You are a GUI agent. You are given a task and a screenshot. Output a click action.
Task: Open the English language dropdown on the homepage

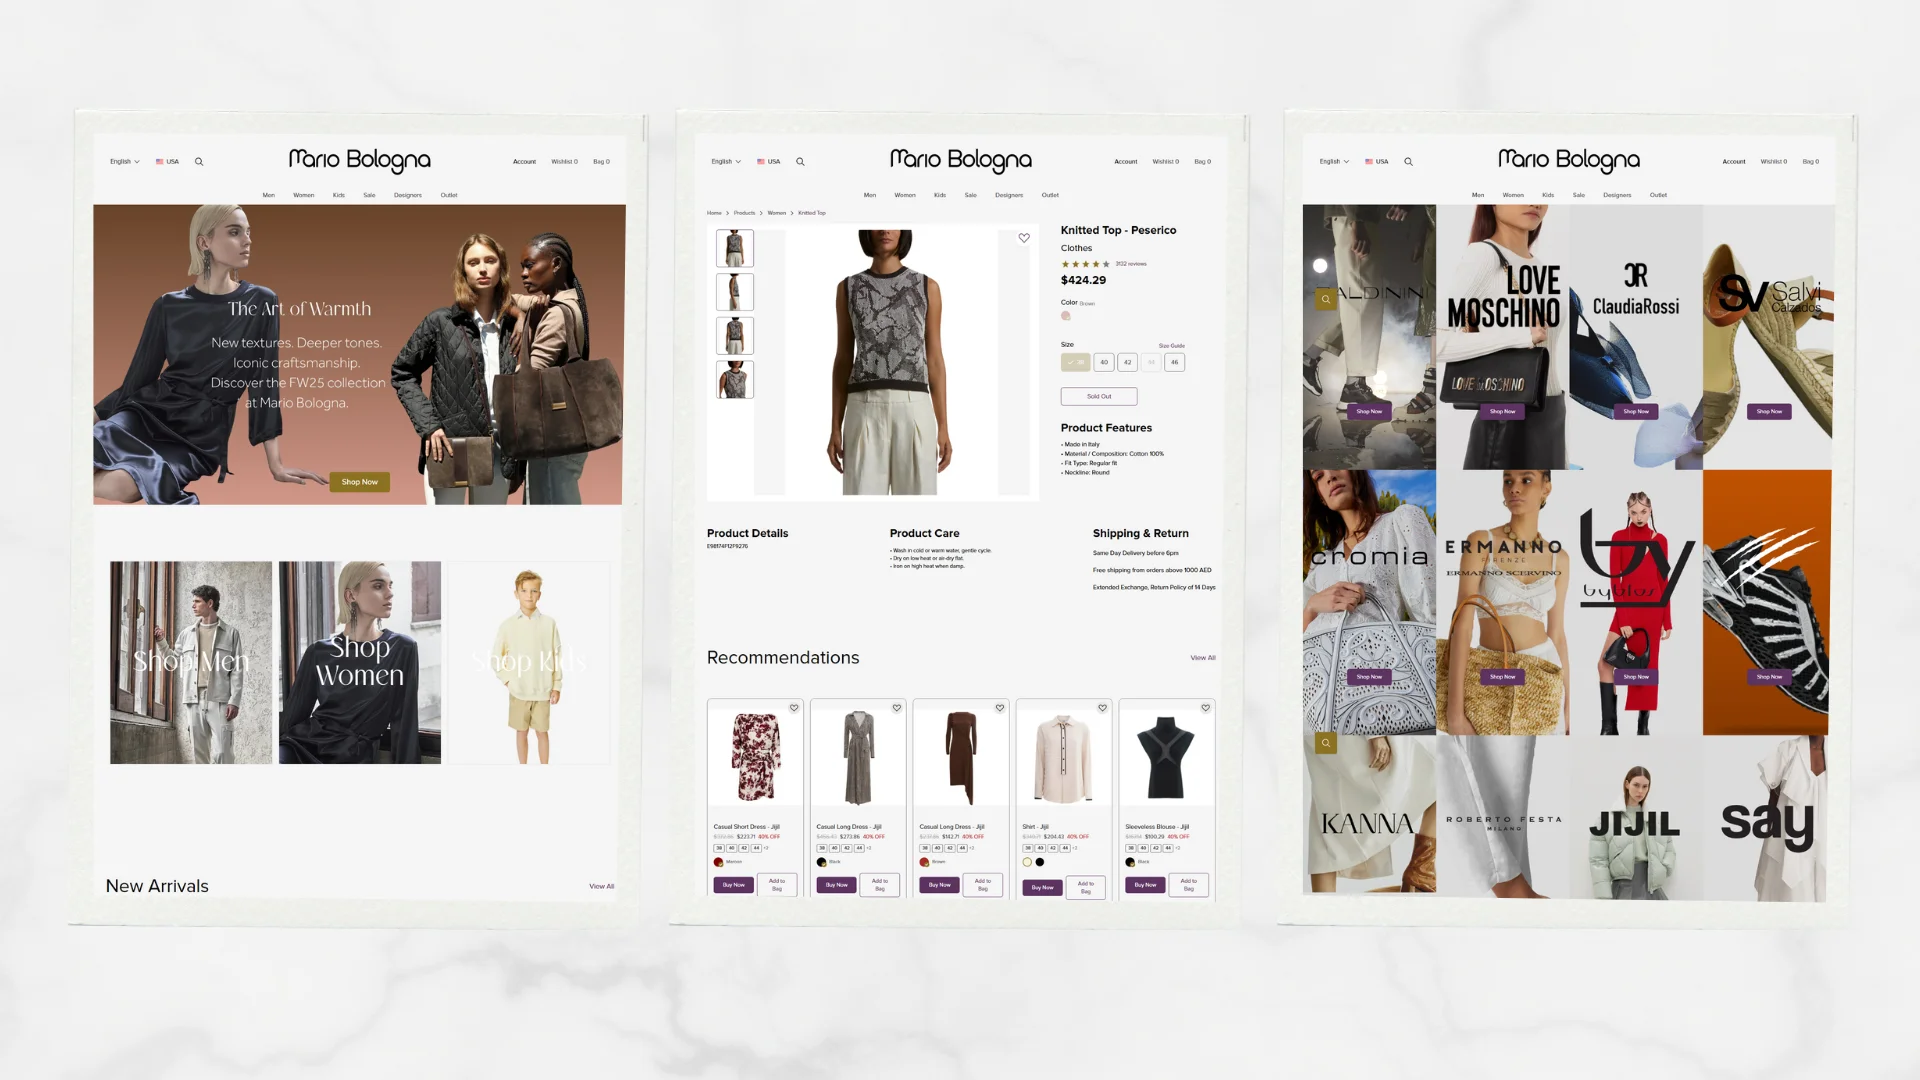click(x=124, y=162)
